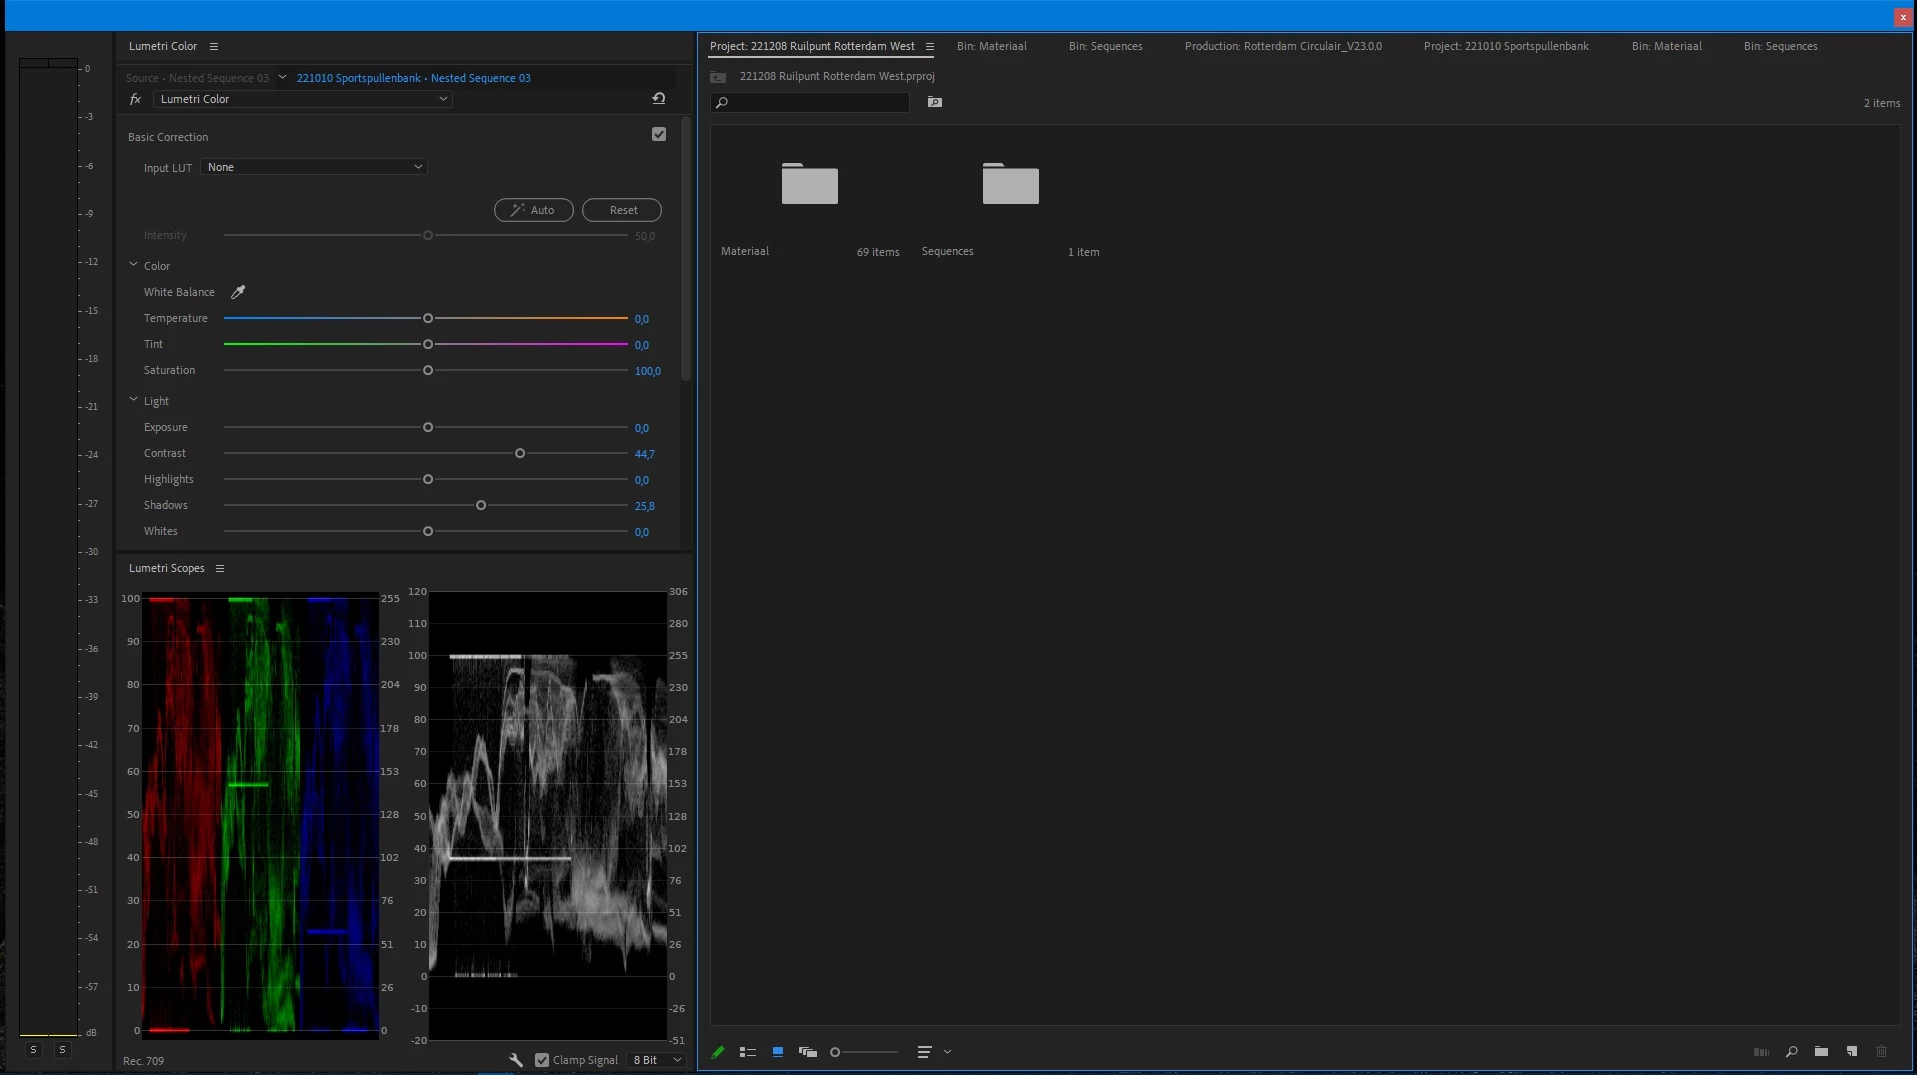Open the Find magnifier in the Project panel footer
The image size is (1917, 1075).
[1792, 1052]
